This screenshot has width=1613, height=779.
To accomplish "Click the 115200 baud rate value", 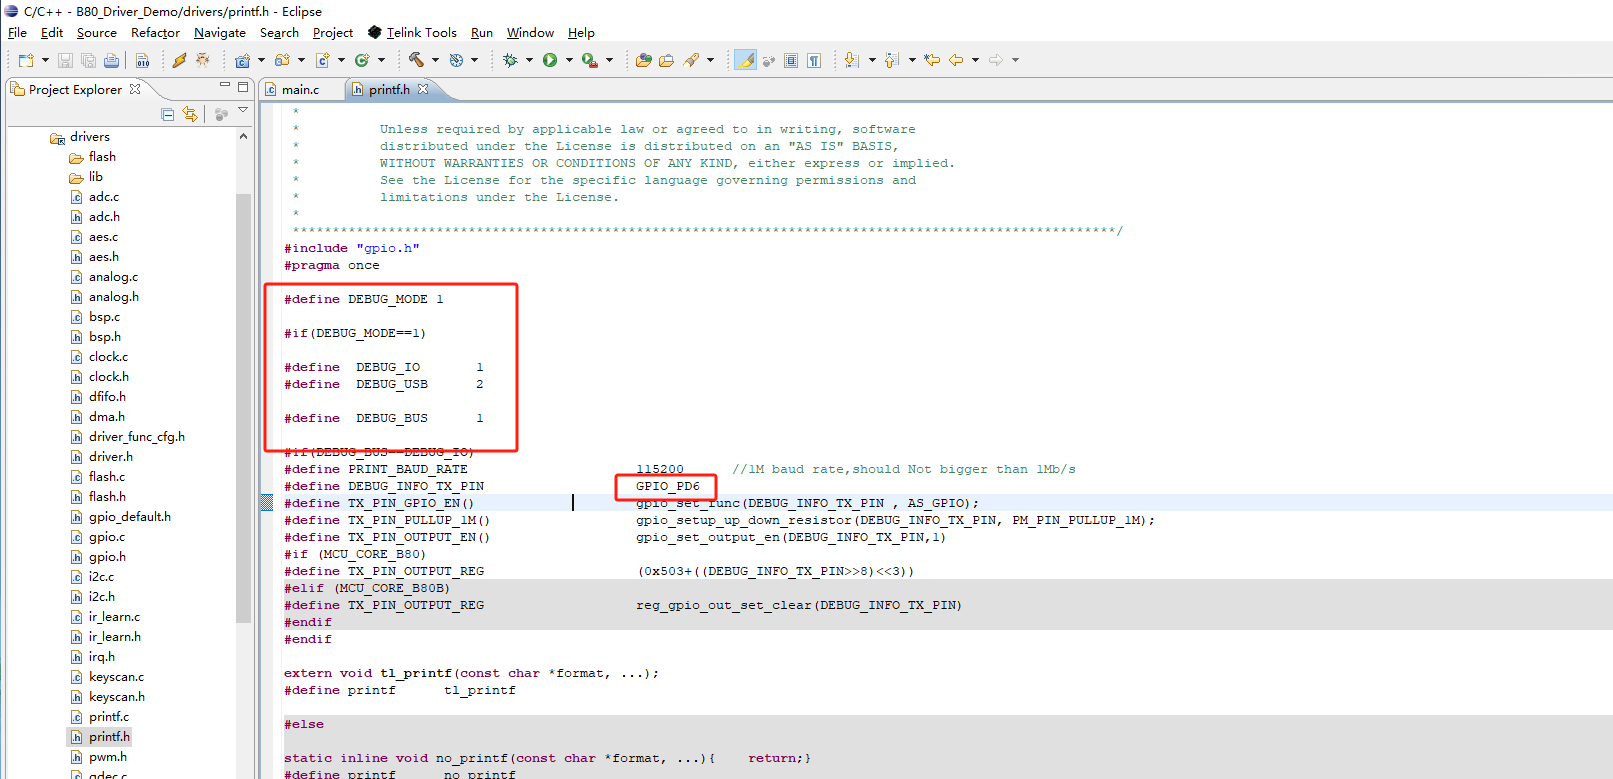I will pos(660,469).
